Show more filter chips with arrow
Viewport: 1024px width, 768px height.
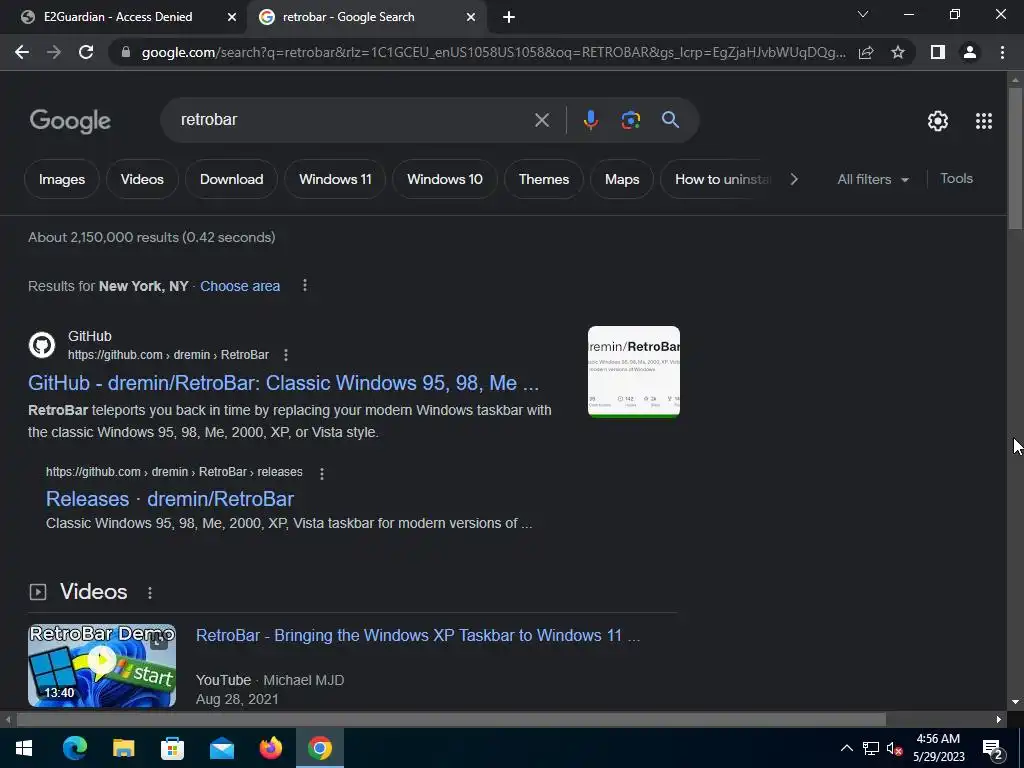click(794, 179)
